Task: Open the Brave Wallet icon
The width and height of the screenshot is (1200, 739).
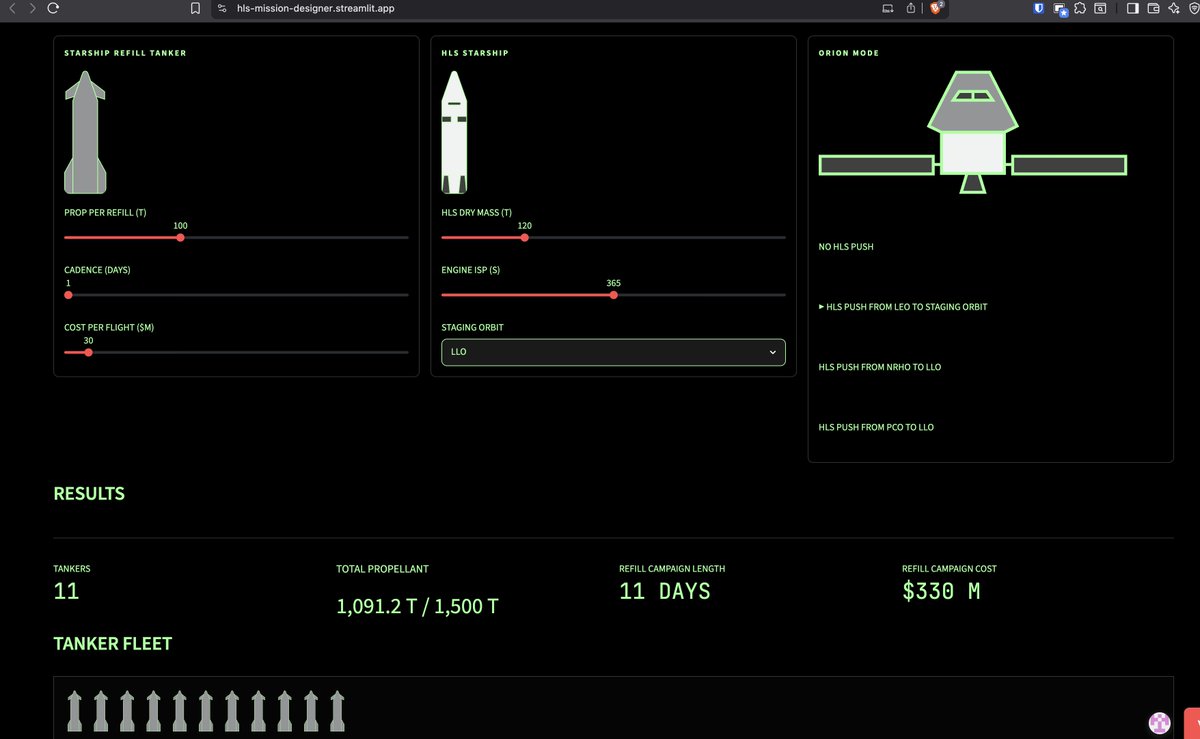Action: [1153, 8]
